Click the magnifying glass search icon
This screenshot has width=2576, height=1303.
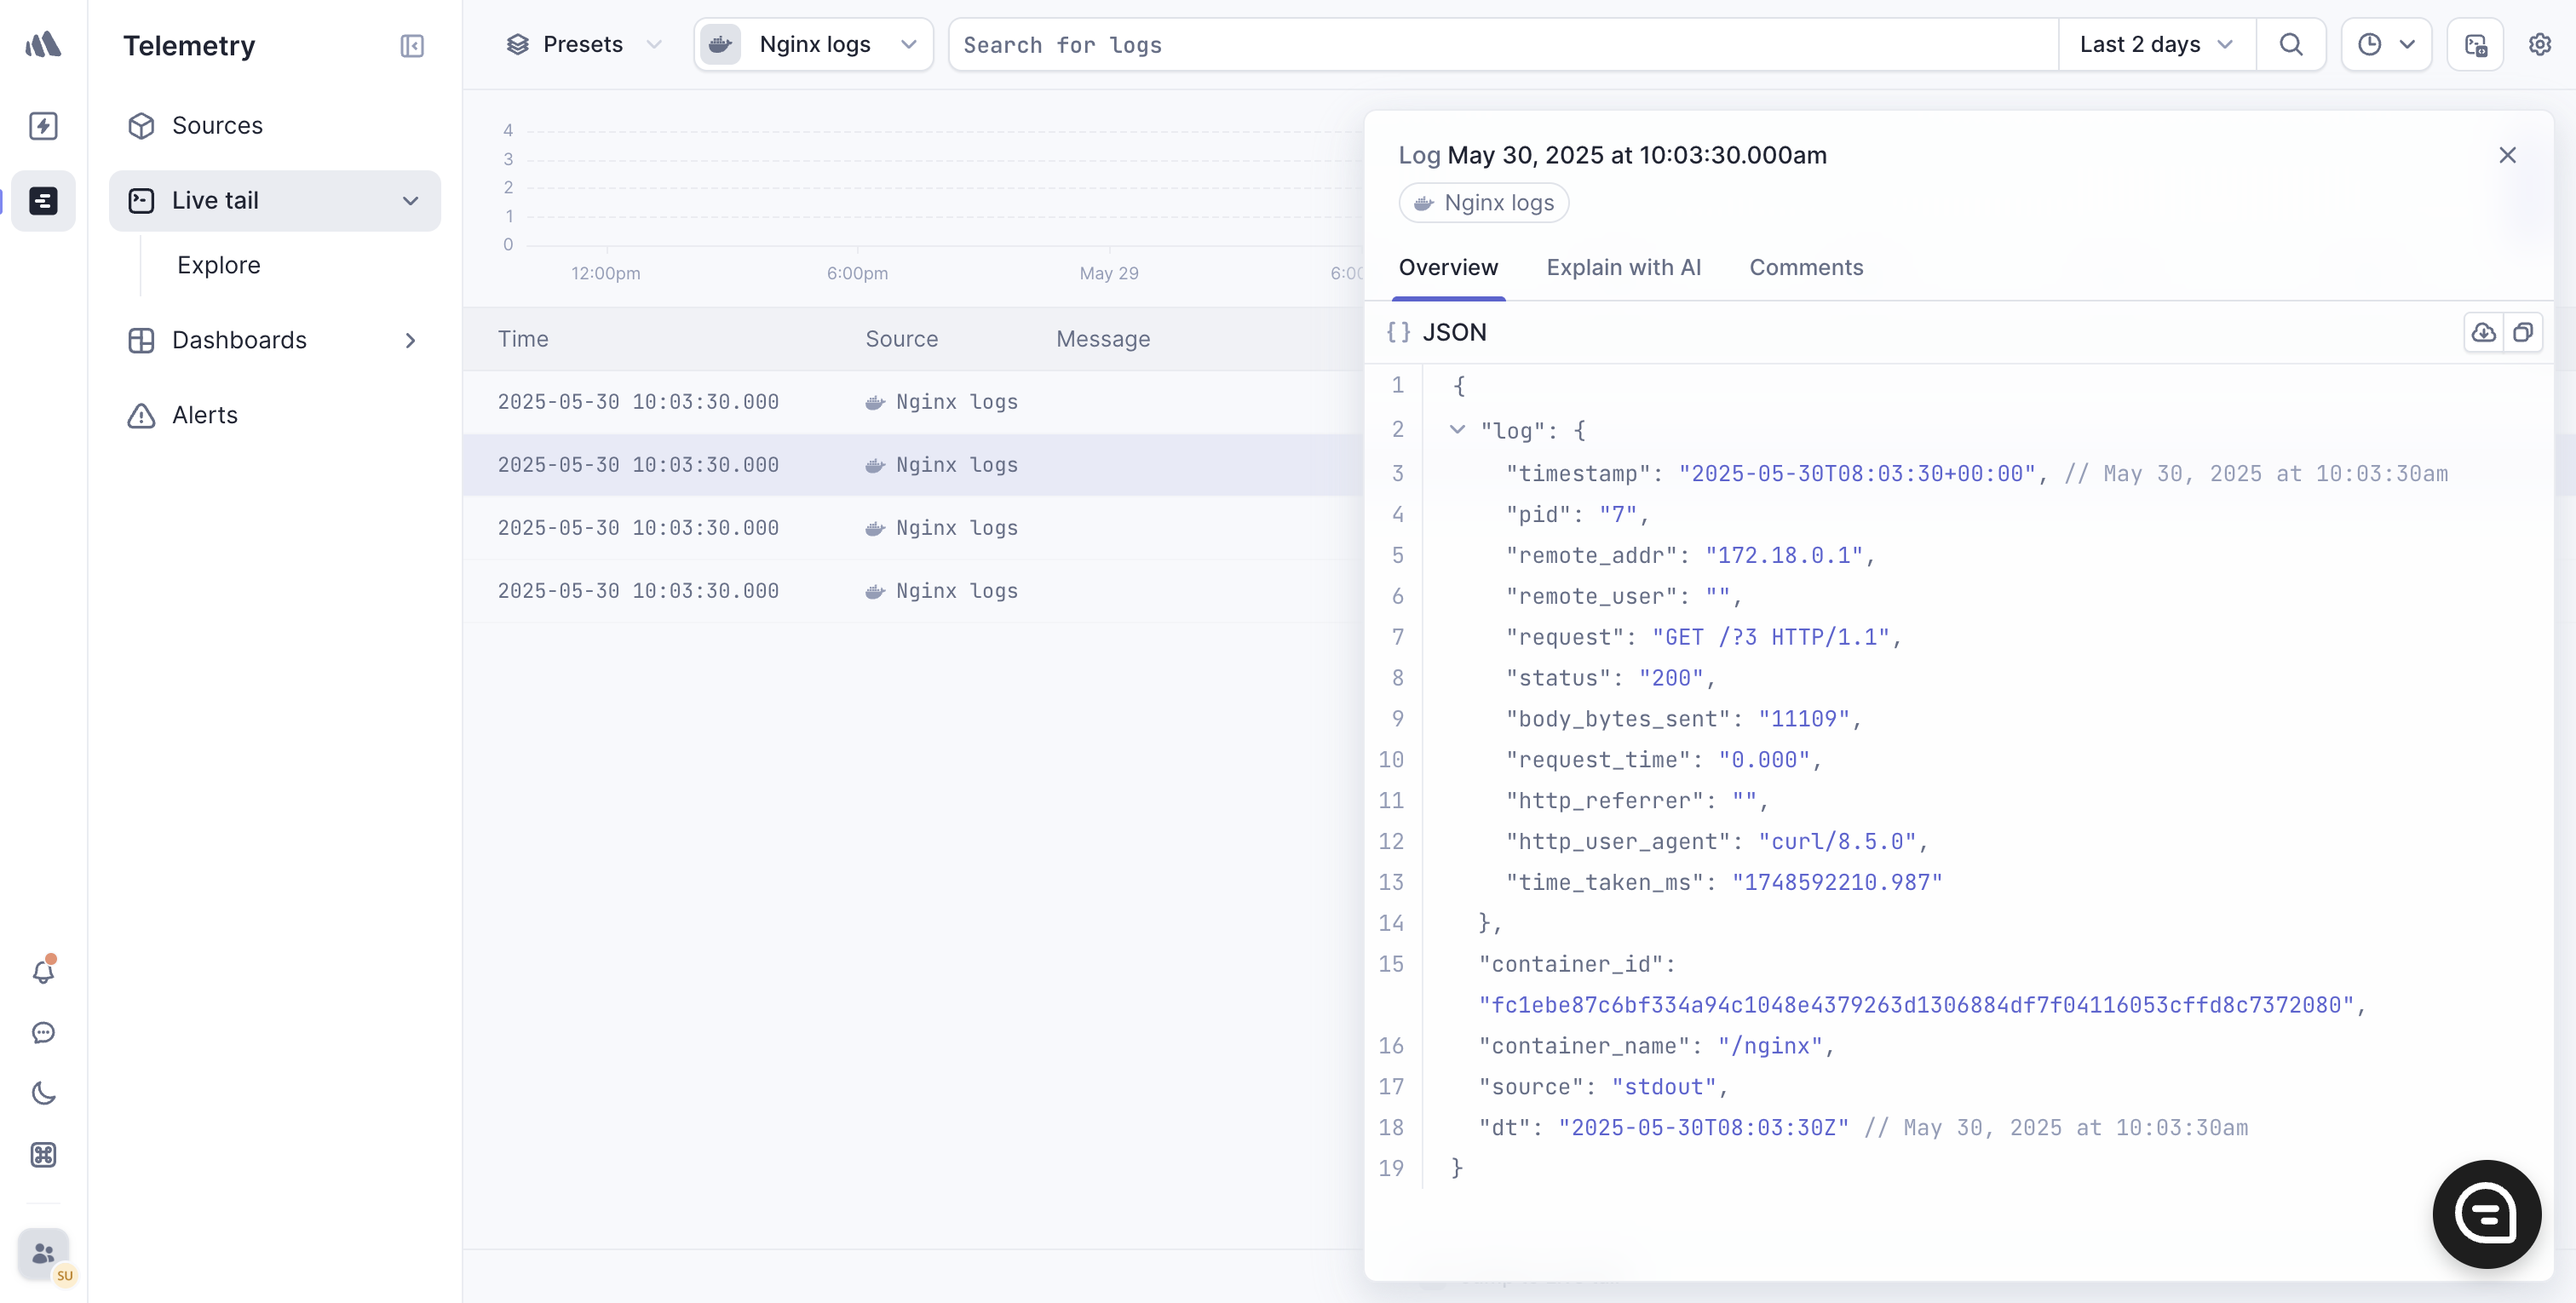pyautogui.click(x=2291, y=44)
